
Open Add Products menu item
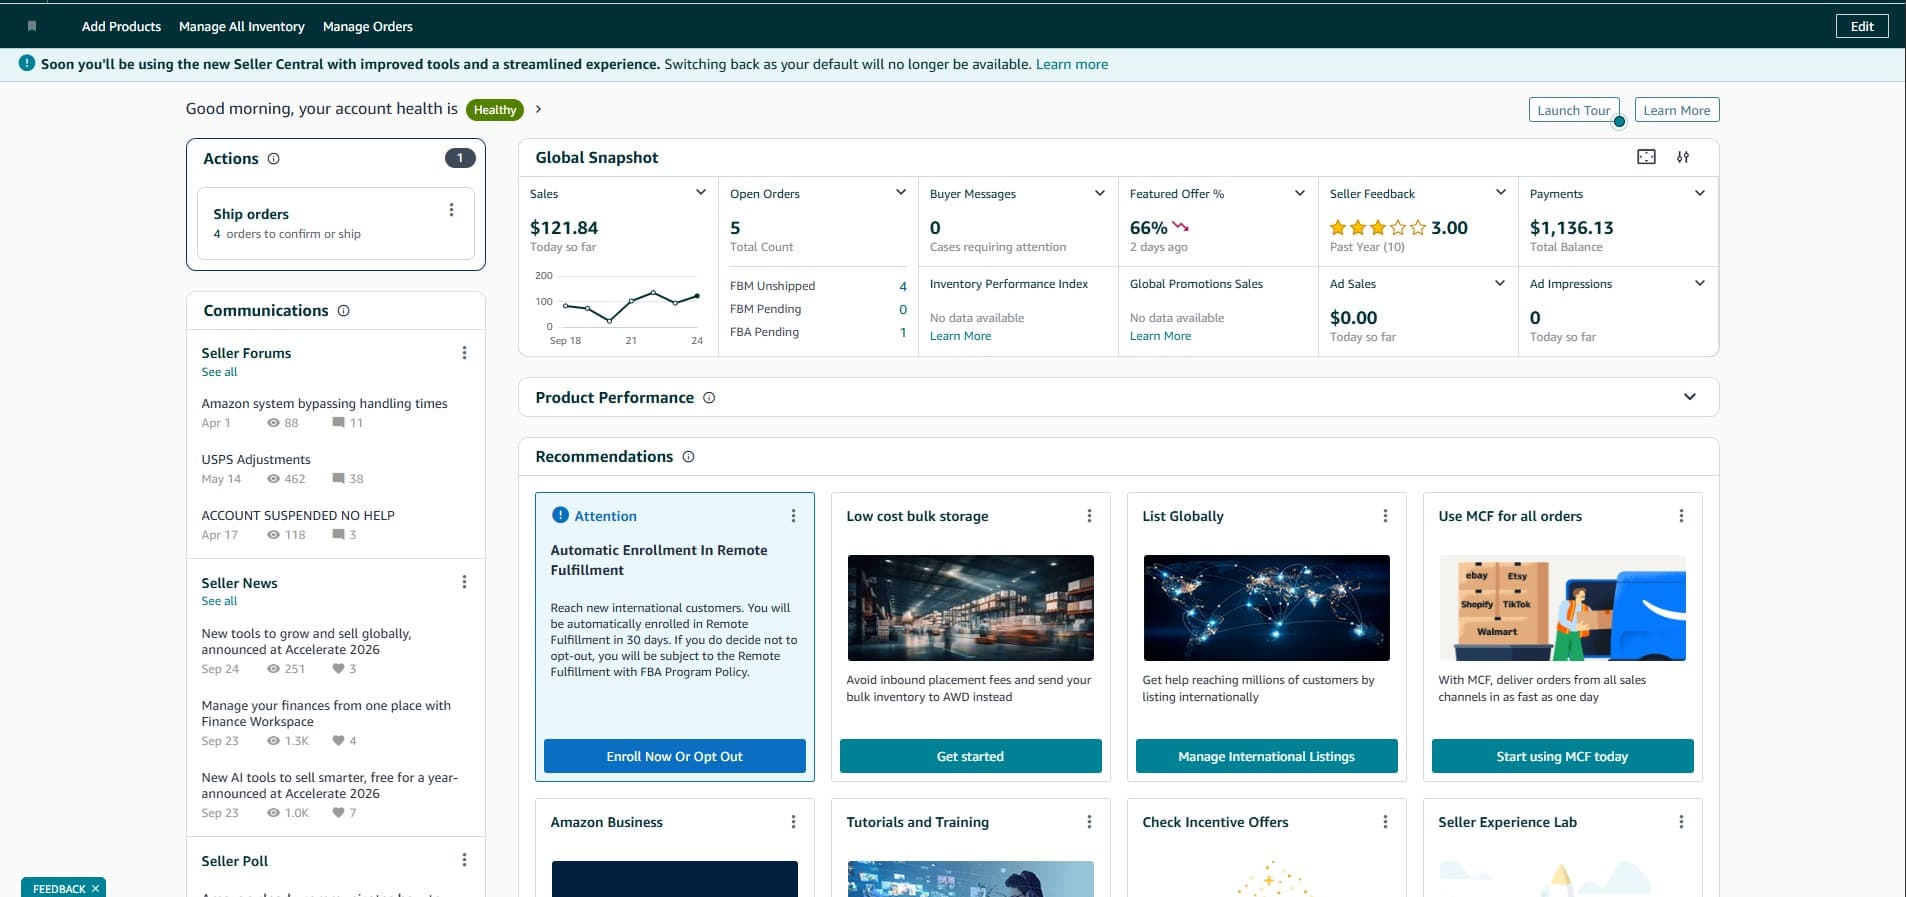pyautogui.click(x=121, y=26)
